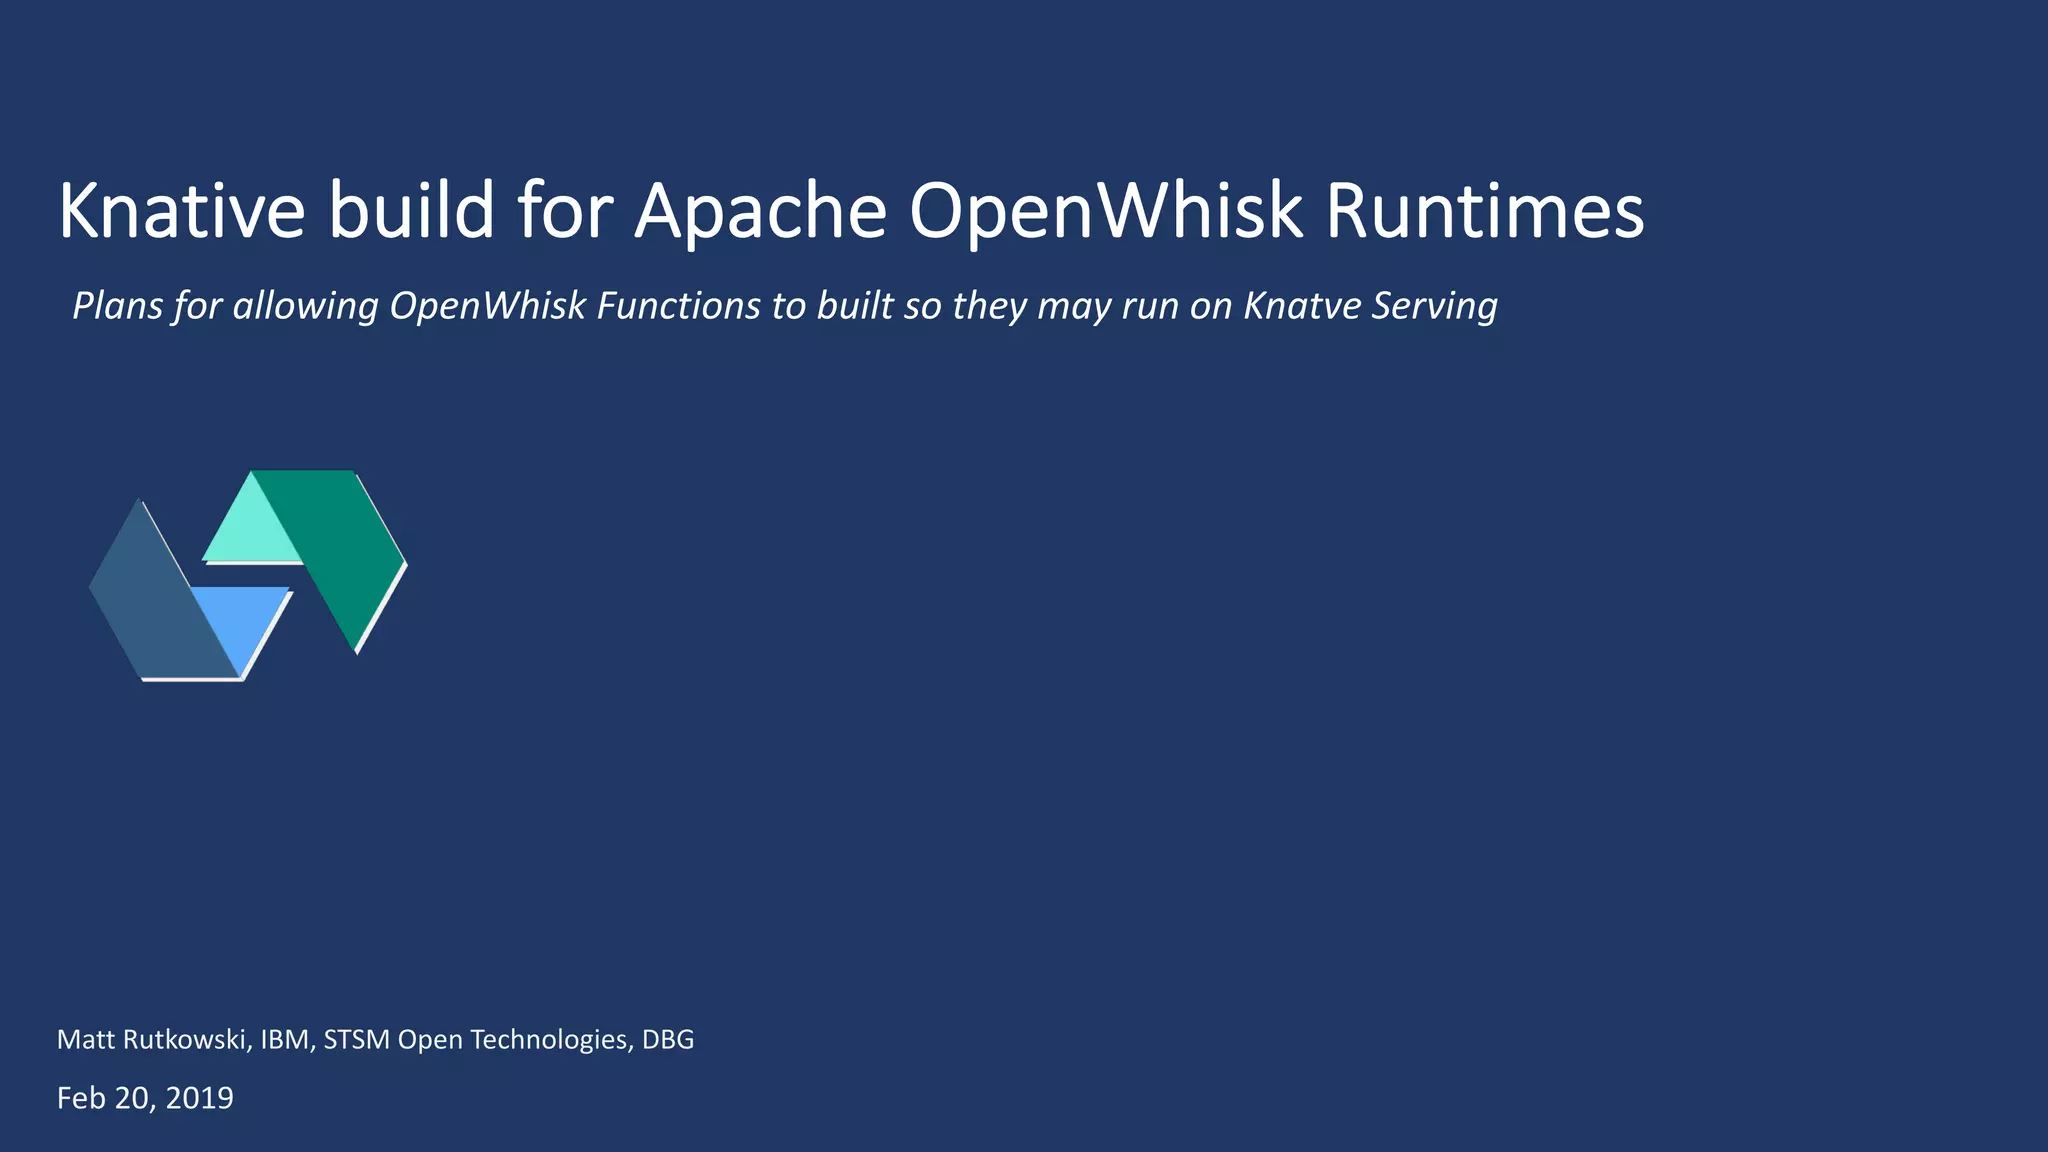Select the italic subtitle line
The width and height of the screenshot is (2048, 1152).
[x=784, y=306]
